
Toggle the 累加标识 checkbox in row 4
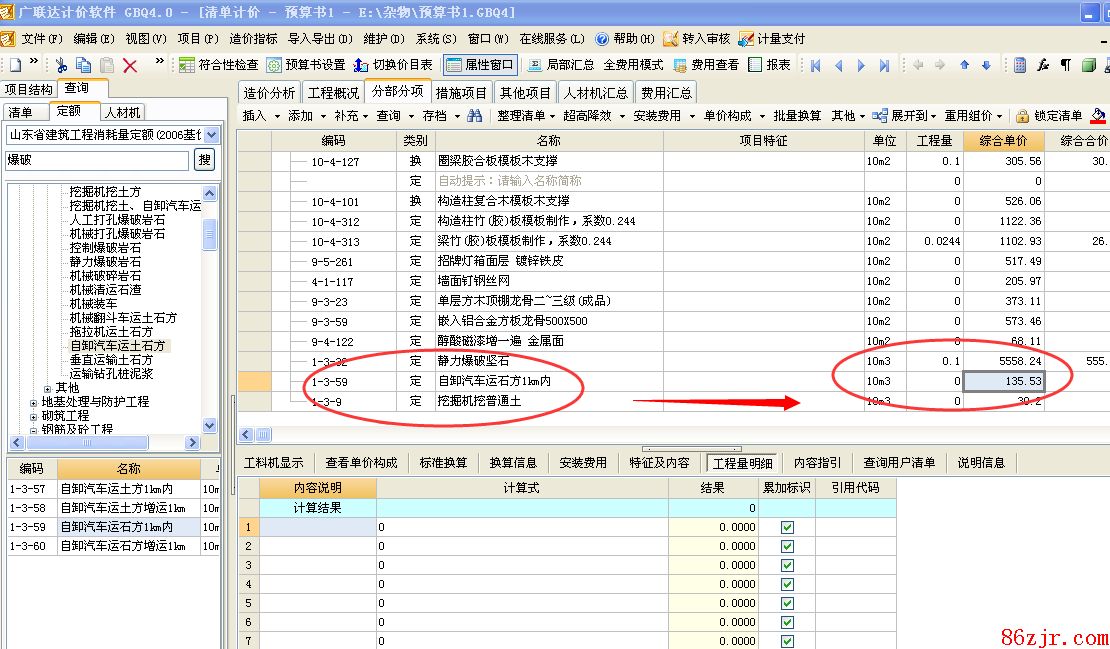coord(787,584)
